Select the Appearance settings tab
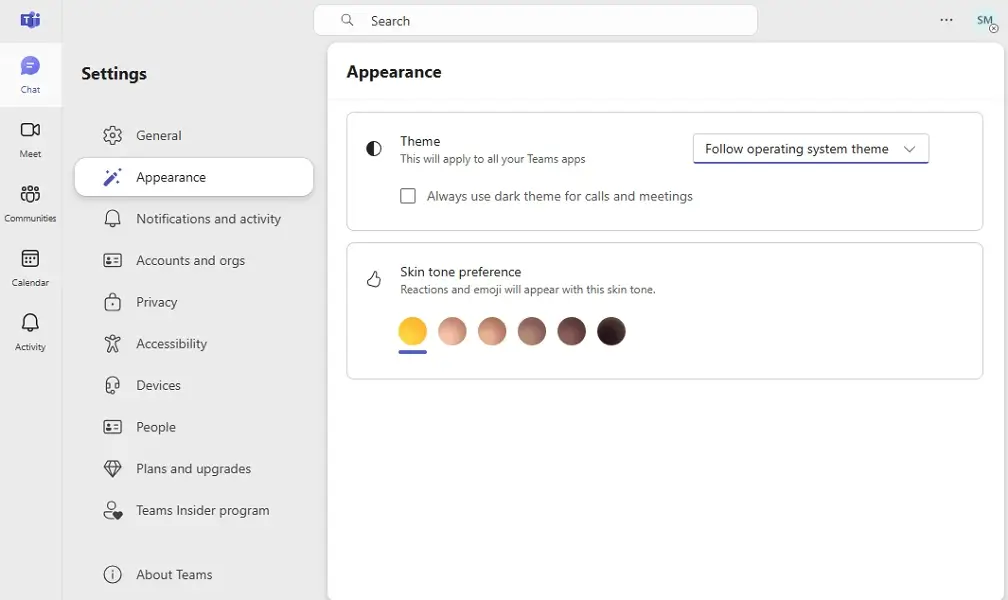The height and width of the screenshot is (600, 1008). [x=194, y=177]
